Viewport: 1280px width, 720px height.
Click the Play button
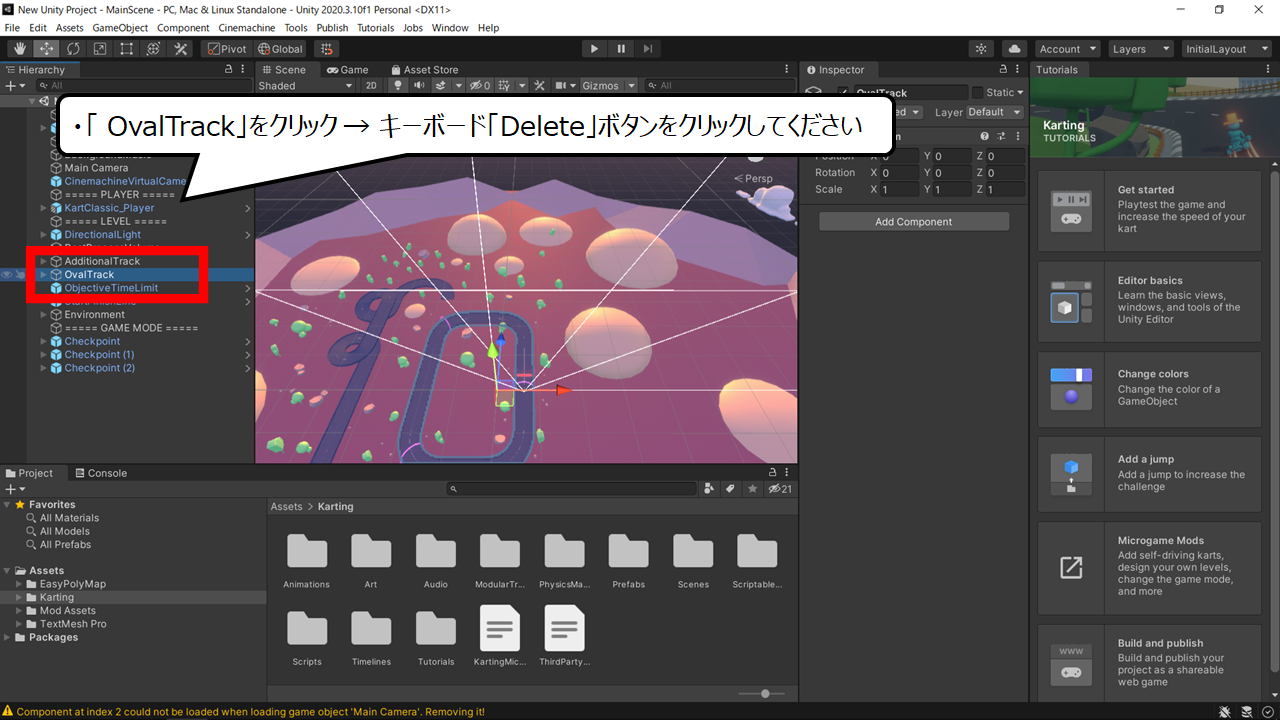[594, 49]
